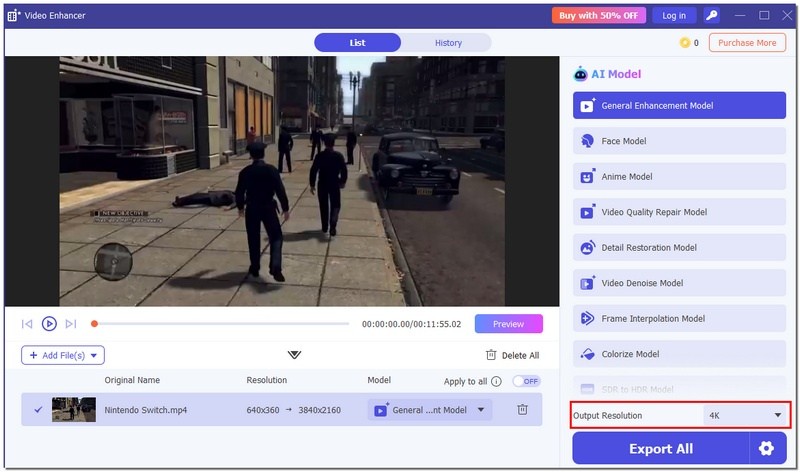Select the Nintendo Switch.mp4 thumbnail
This screenshot has width=800, height=472.
[x=74, y=409]
